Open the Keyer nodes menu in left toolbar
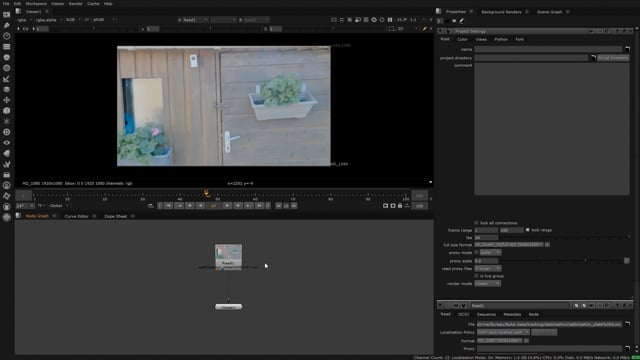This screenshot has height=360, width=640. tap(7, 79)
